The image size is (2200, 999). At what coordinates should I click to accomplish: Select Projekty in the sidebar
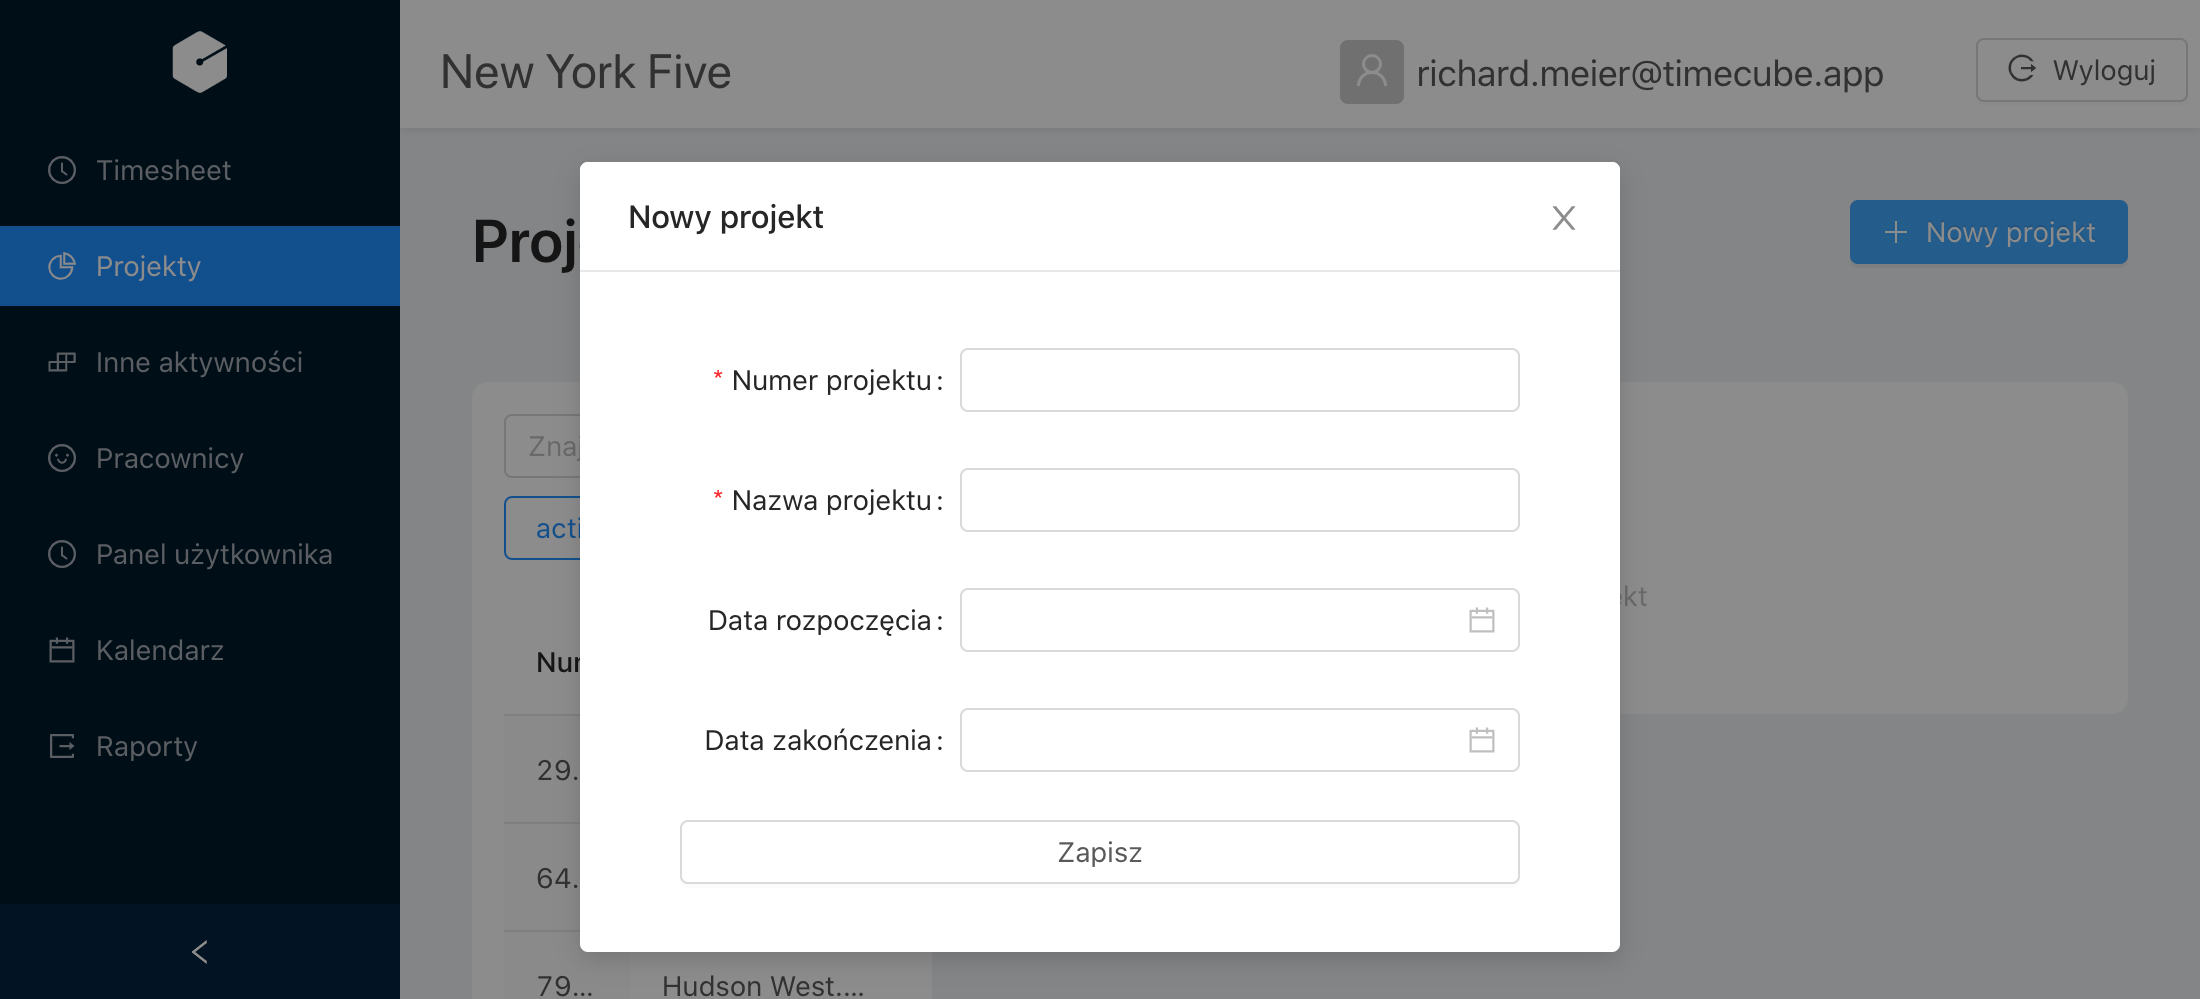[x=200, y=266]
